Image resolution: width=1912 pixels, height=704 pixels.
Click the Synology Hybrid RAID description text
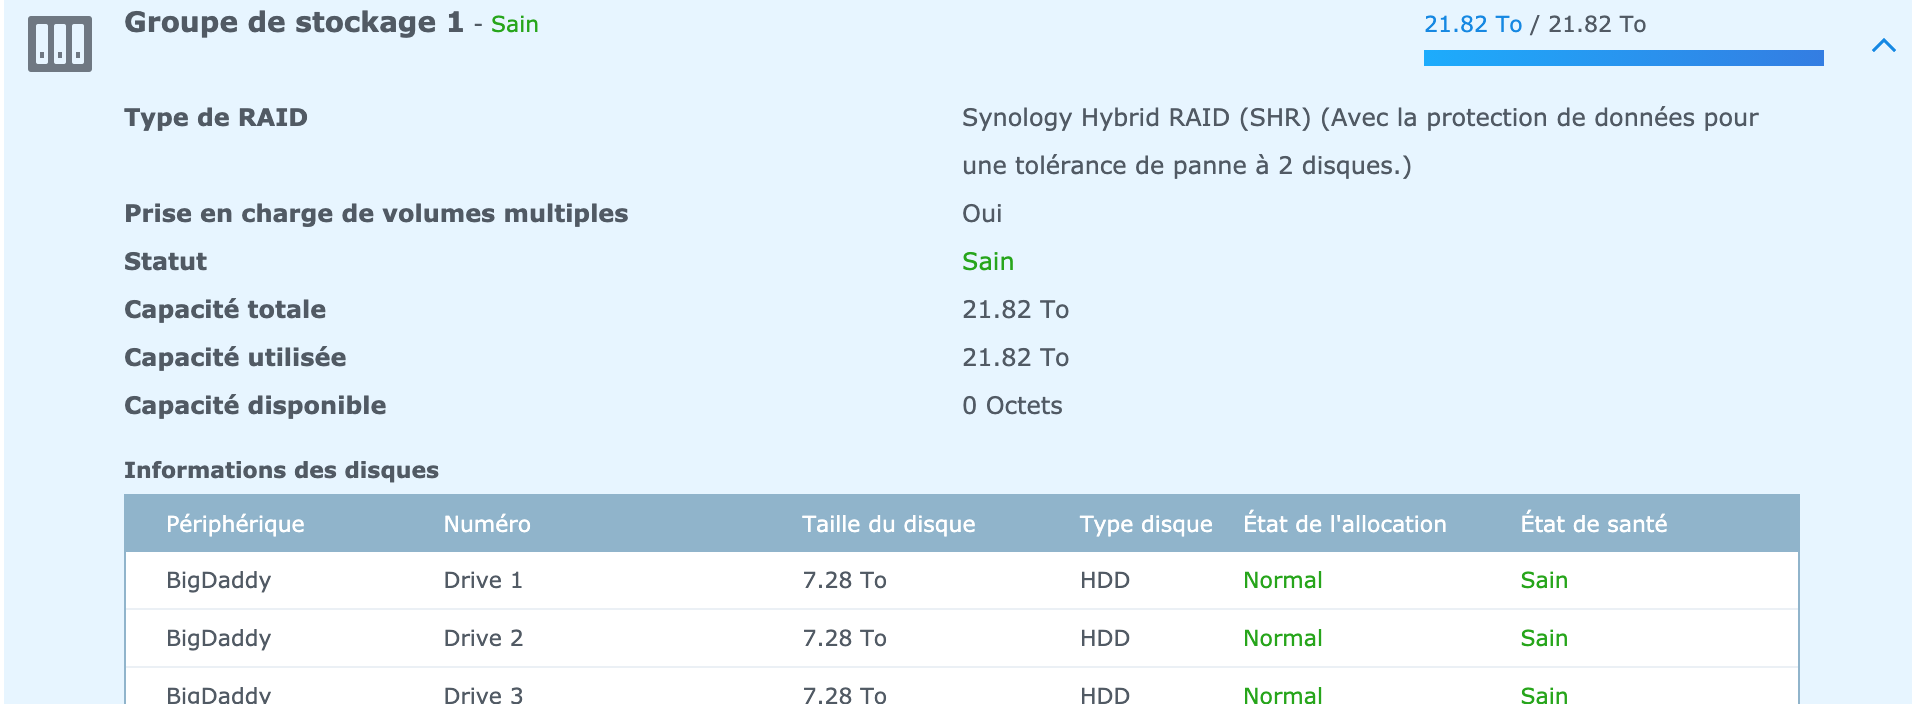coord(1359,118)
